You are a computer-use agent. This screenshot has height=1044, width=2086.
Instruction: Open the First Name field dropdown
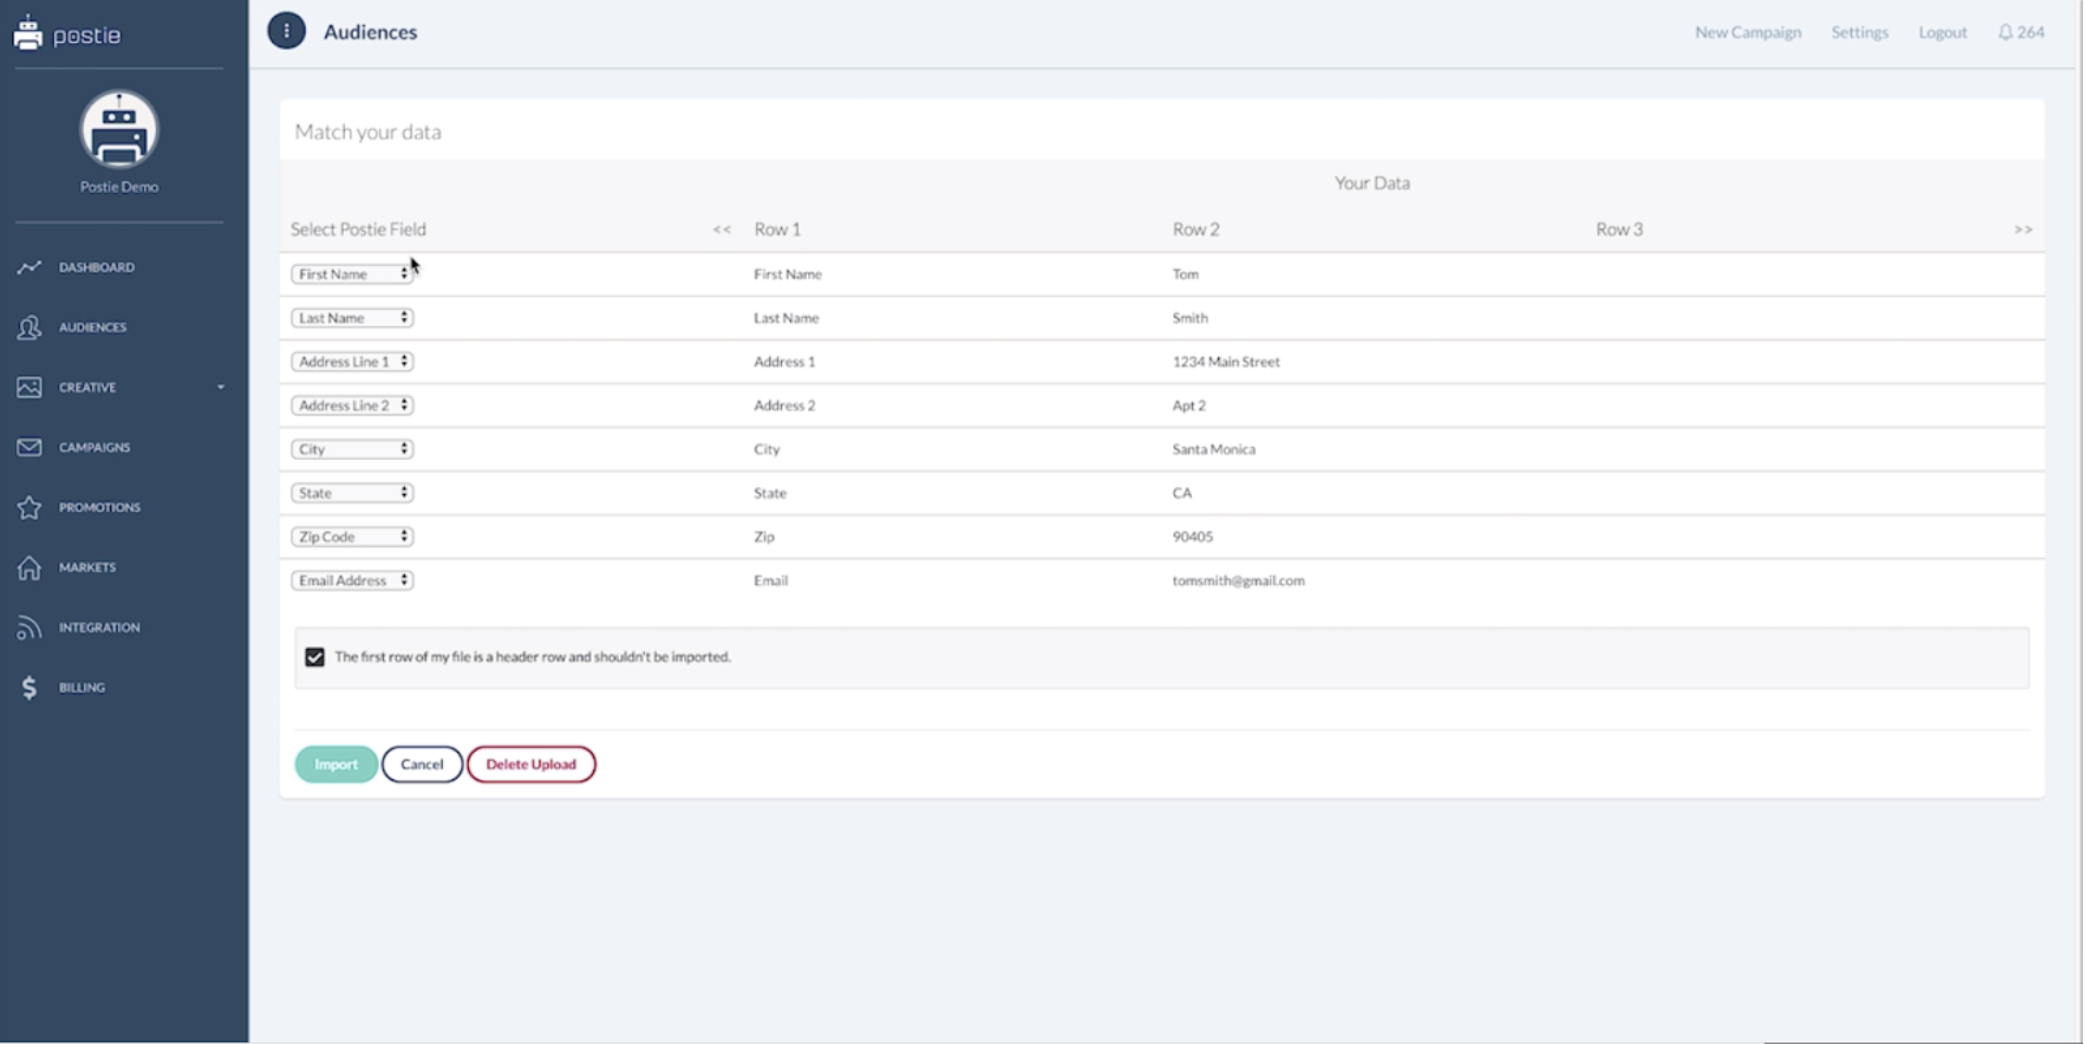[x=352, y=274]
